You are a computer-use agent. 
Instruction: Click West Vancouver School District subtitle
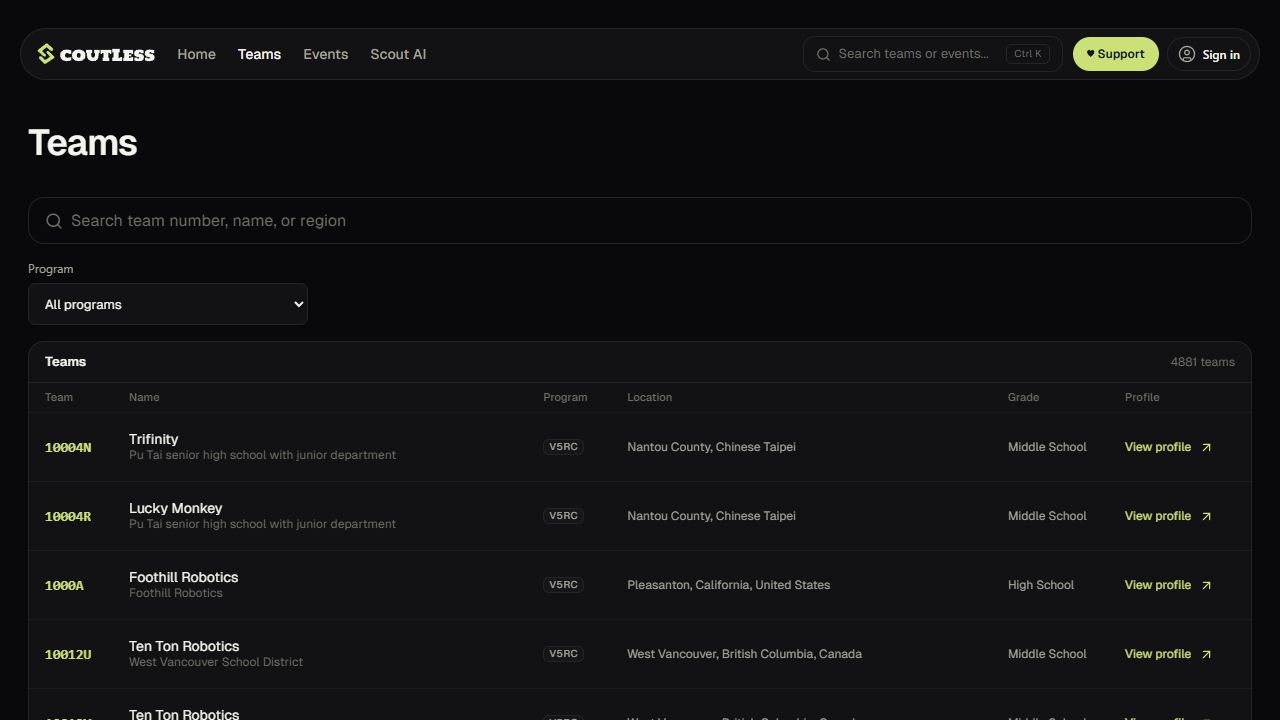click(216, 662)
